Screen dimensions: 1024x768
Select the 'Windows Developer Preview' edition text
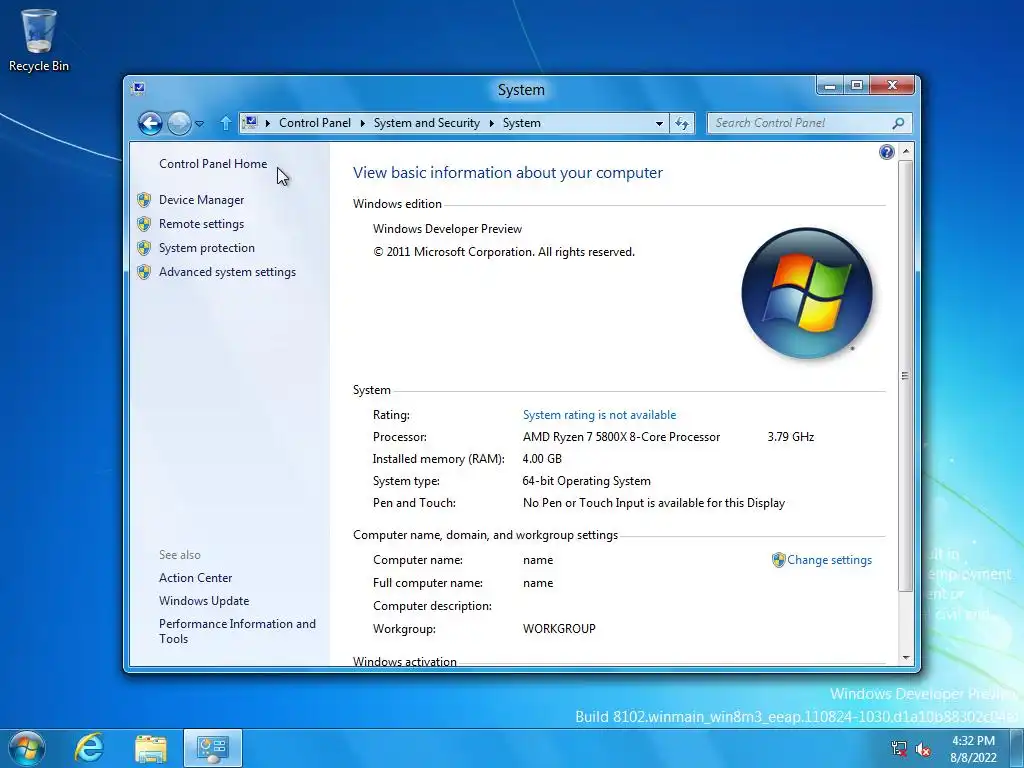pyautogui.click(x=447, y=229)
